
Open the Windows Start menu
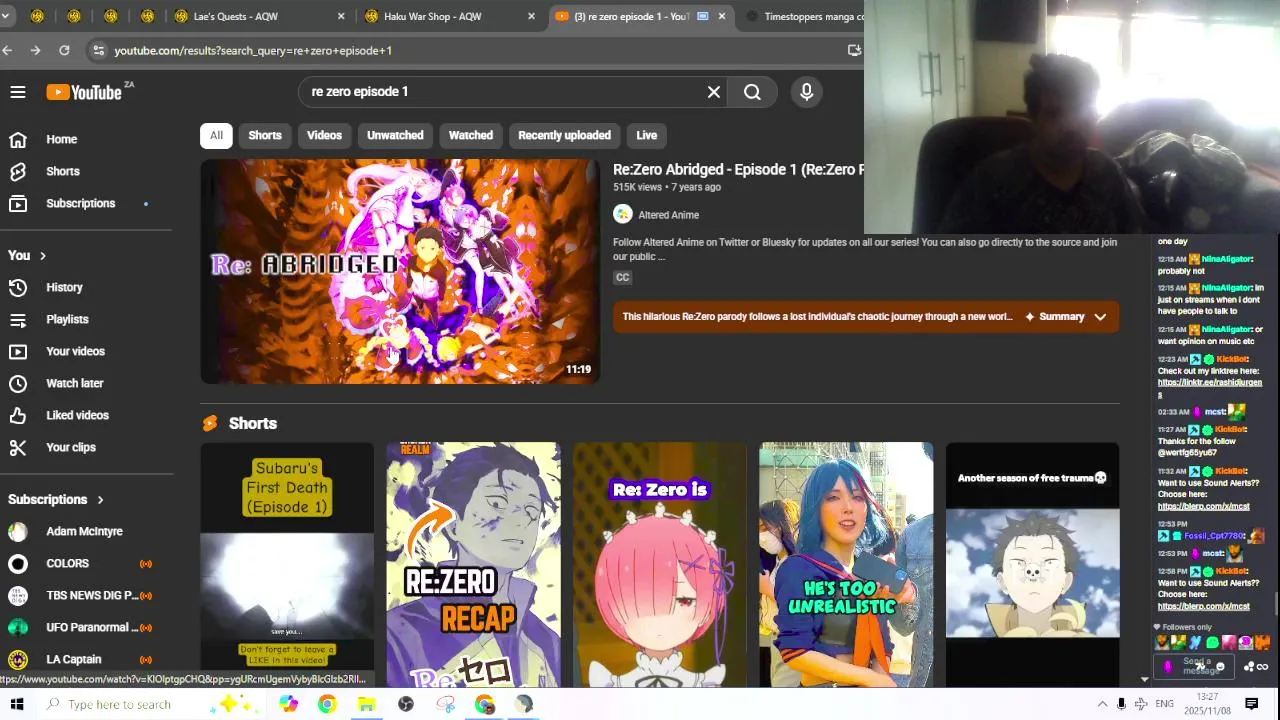(x=17, y=704)
